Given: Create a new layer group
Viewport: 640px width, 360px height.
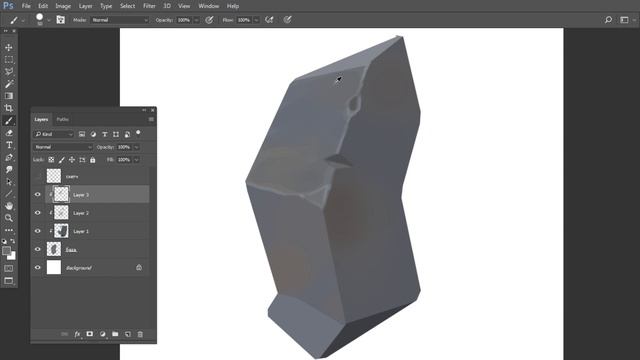Looking at the screenshot, I should (x=115, y=334).
